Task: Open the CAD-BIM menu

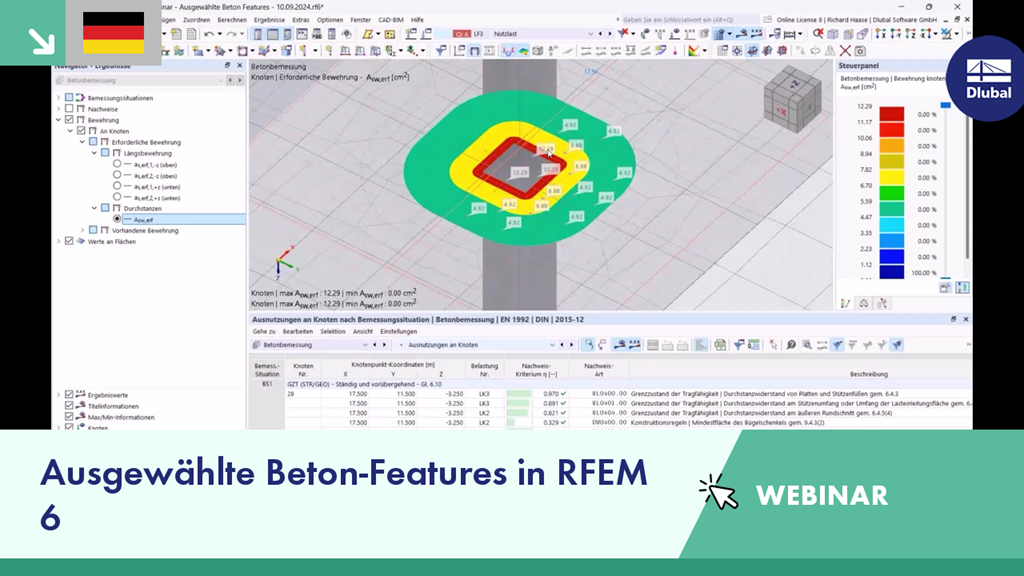Action: point(389,20)
